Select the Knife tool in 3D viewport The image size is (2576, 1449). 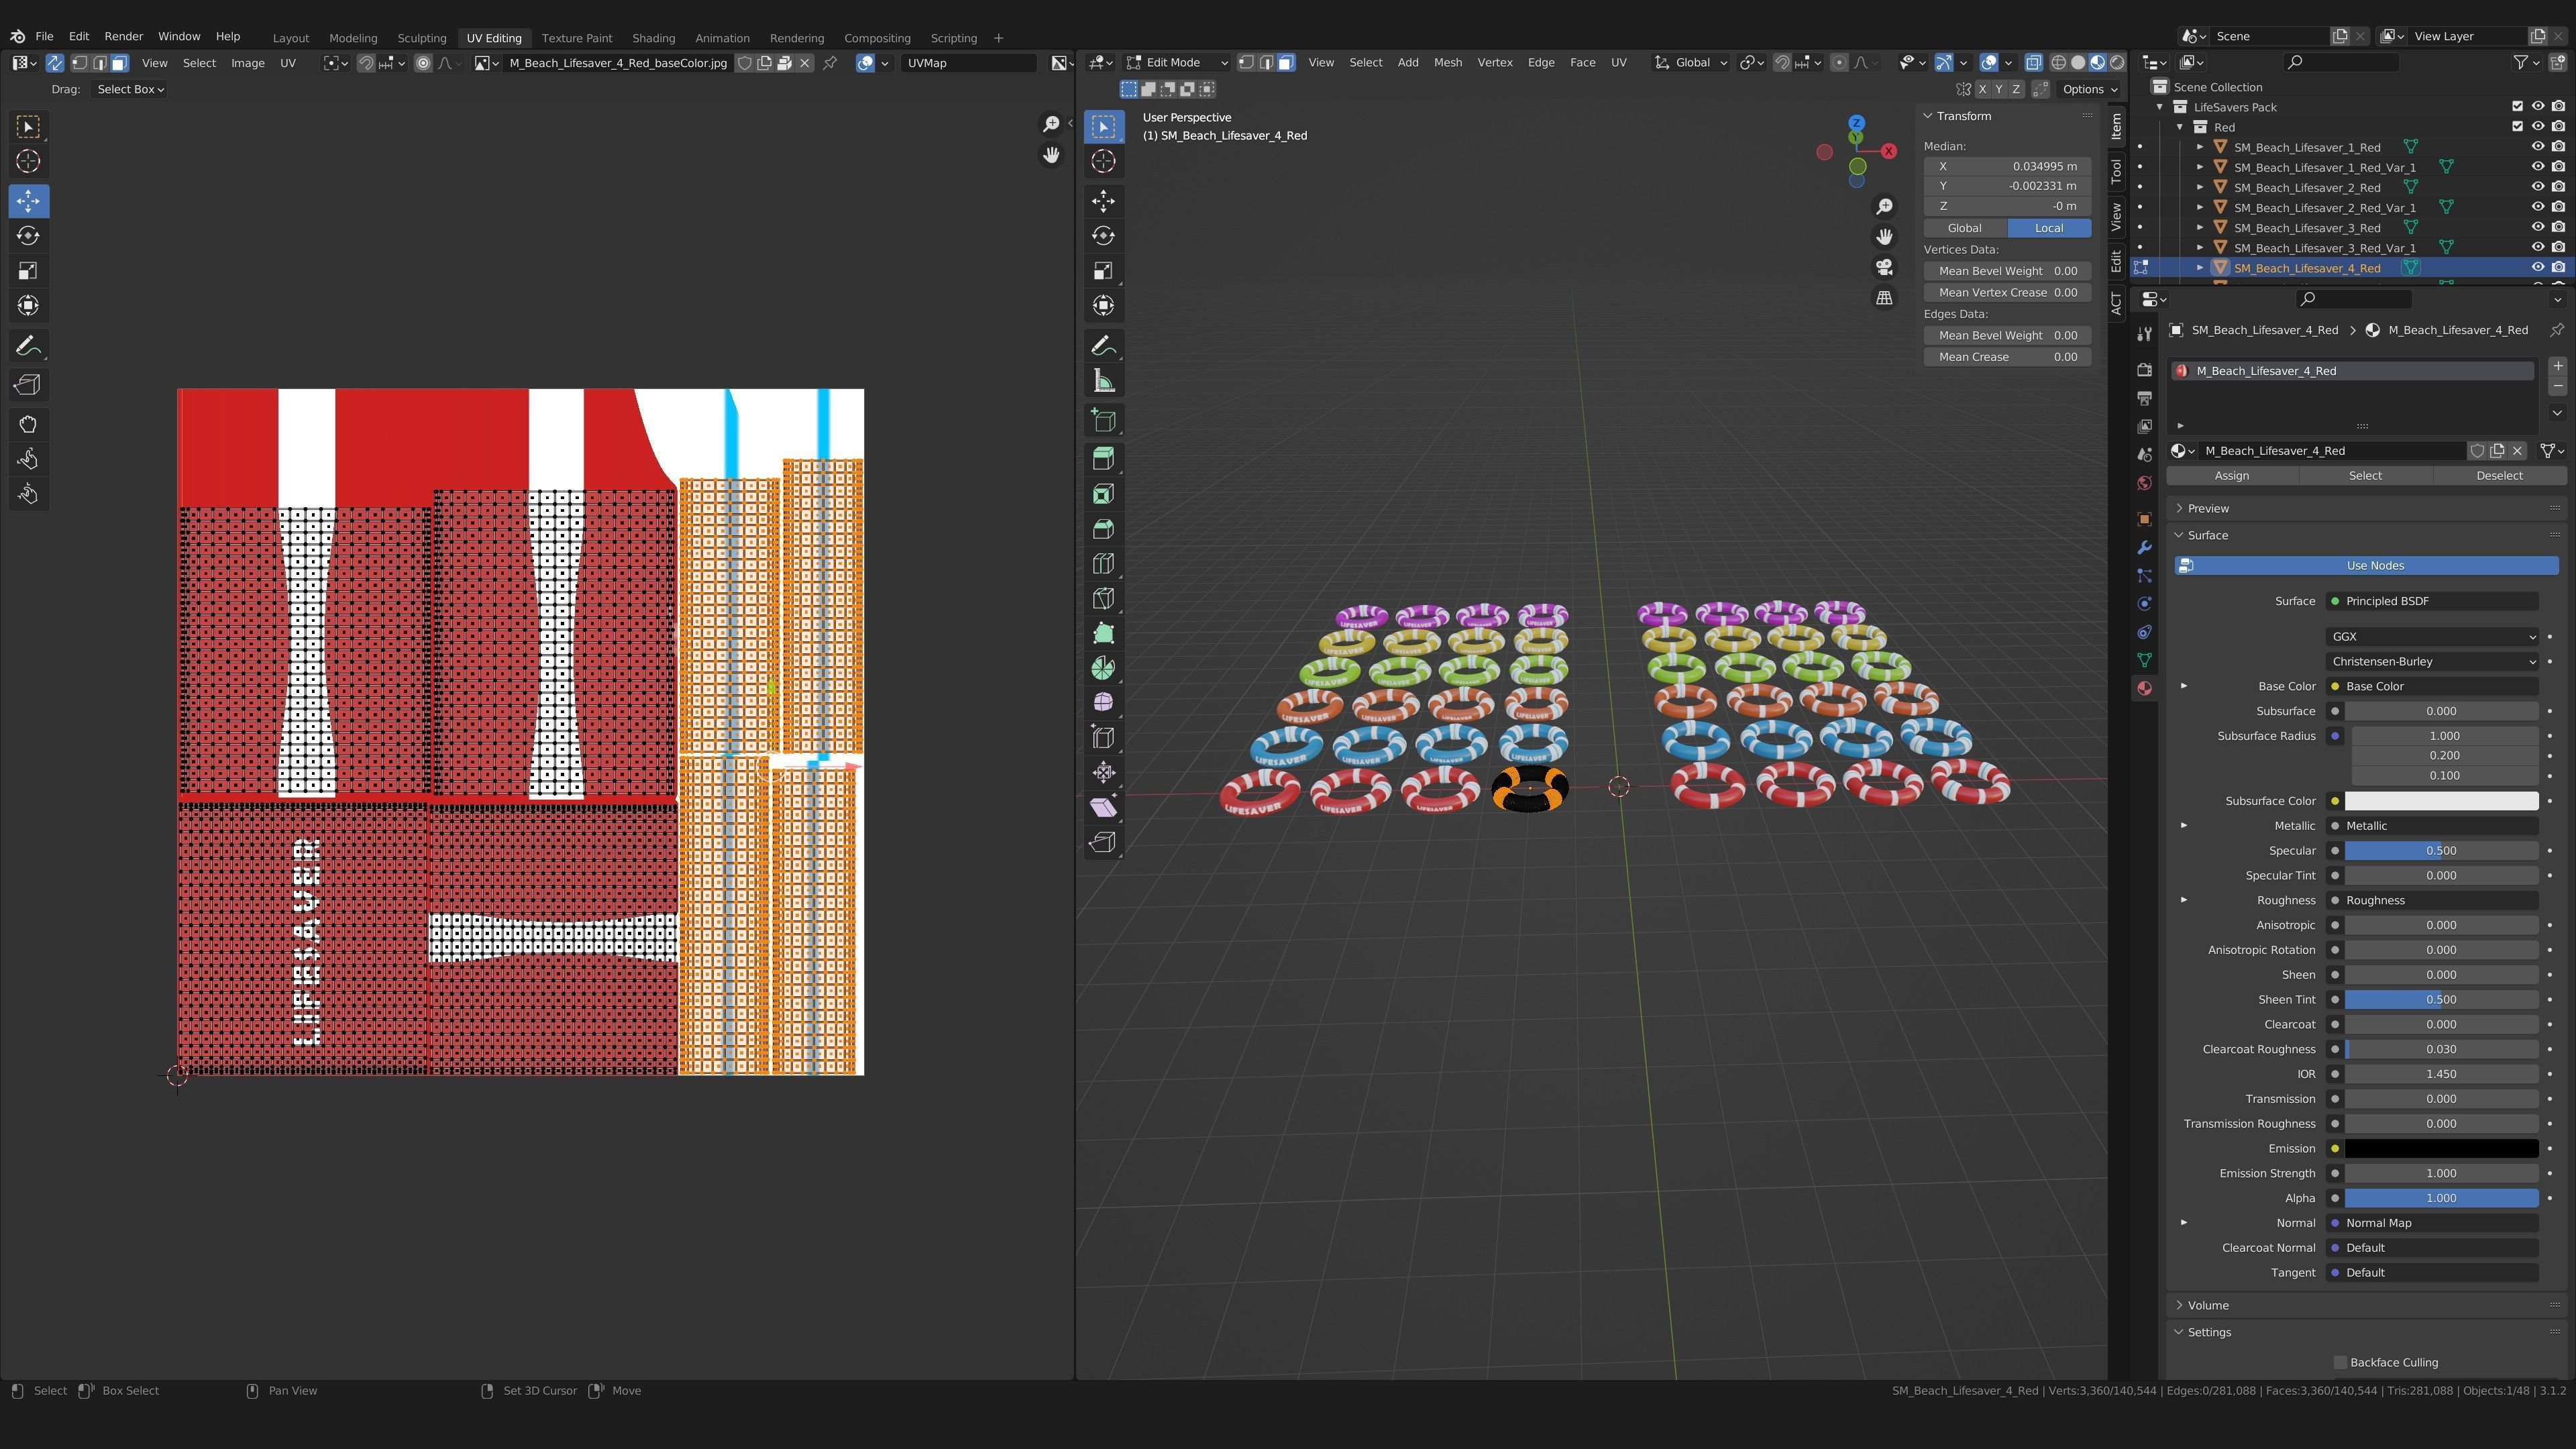click(1103, 599)
